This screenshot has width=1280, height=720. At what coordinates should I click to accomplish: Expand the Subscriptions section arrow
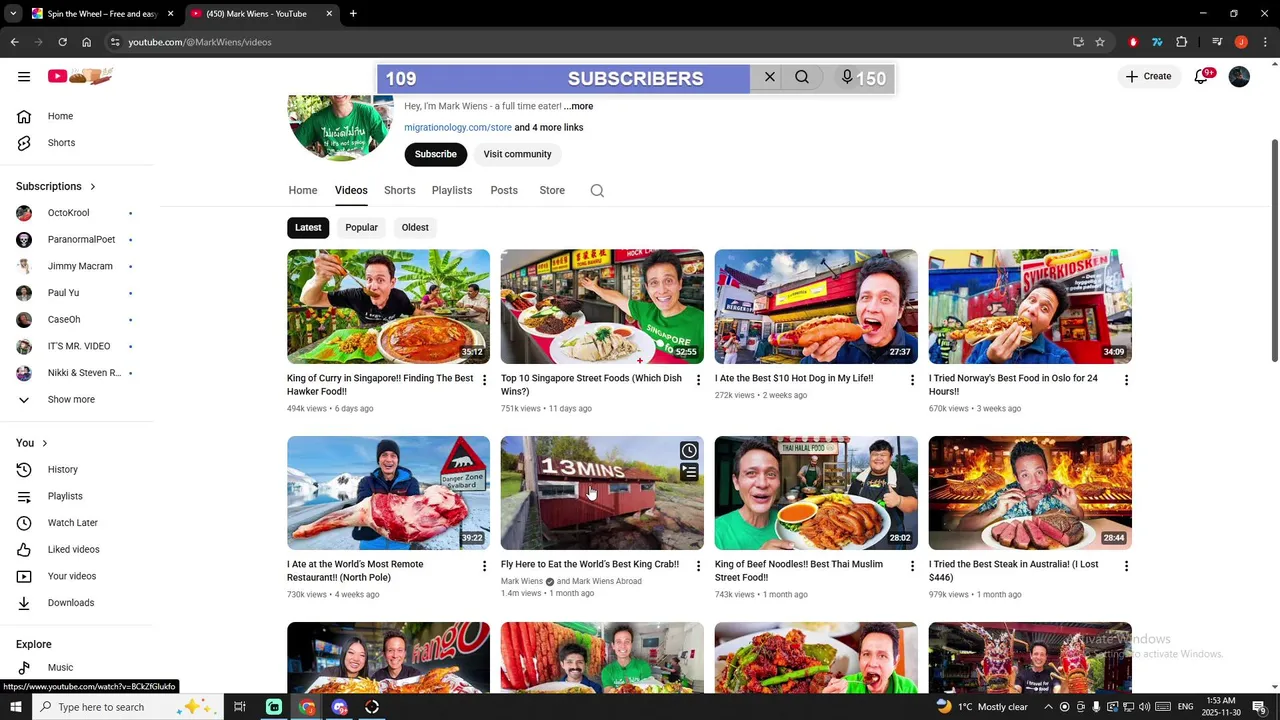point(93,186)
